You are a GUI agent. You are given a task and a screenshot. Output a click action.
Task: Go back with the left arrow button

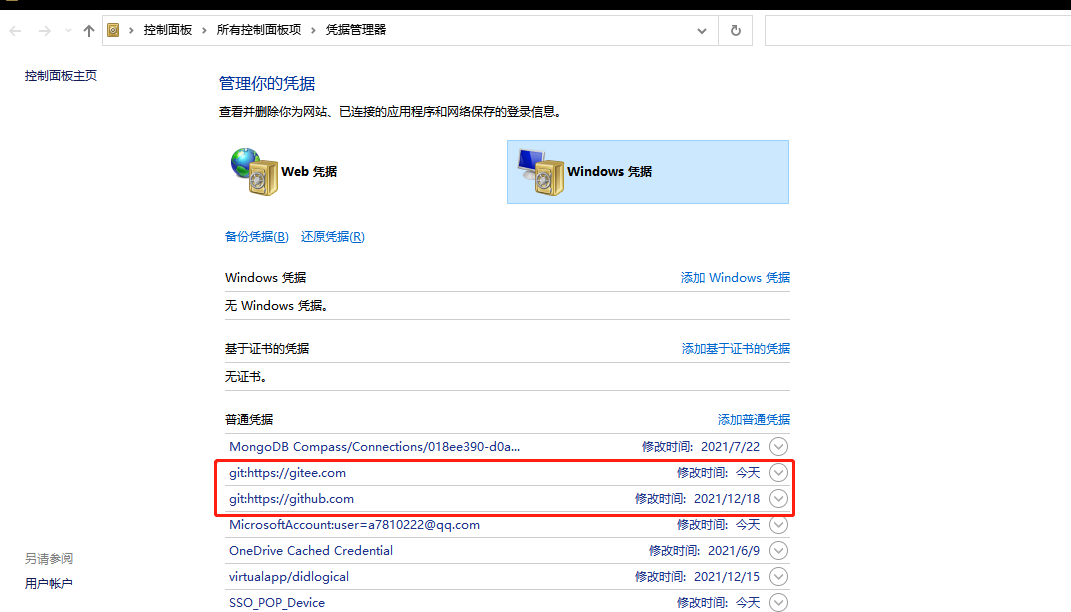[x=16, y=31]
